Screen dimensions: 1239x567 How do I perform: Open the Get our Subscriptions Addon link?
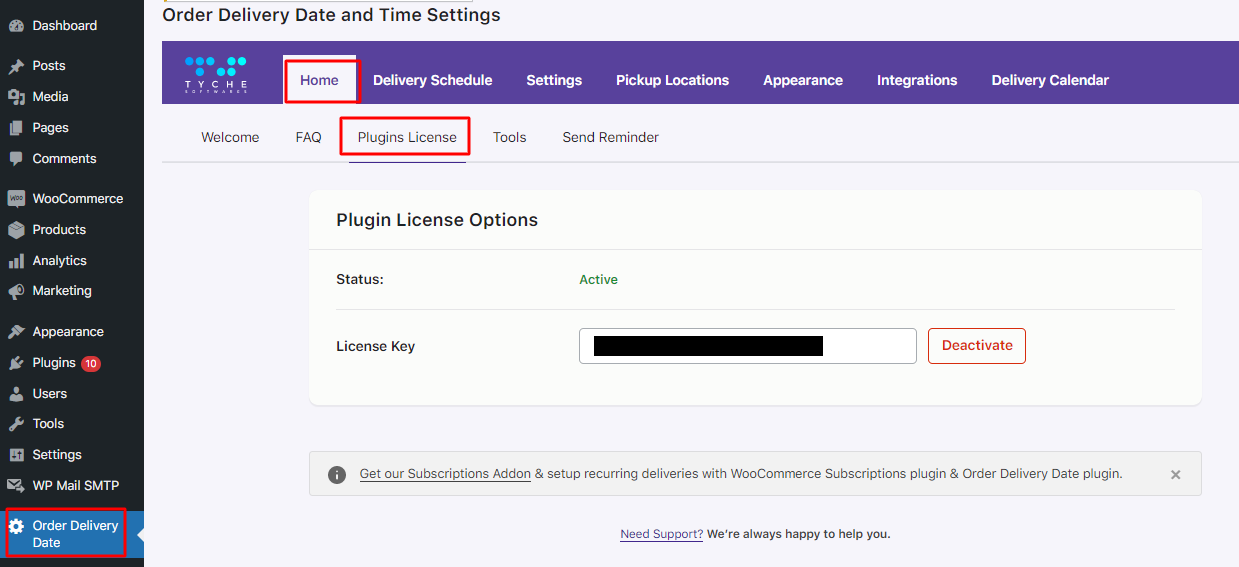pyautogui.click(x=445, y=474)
